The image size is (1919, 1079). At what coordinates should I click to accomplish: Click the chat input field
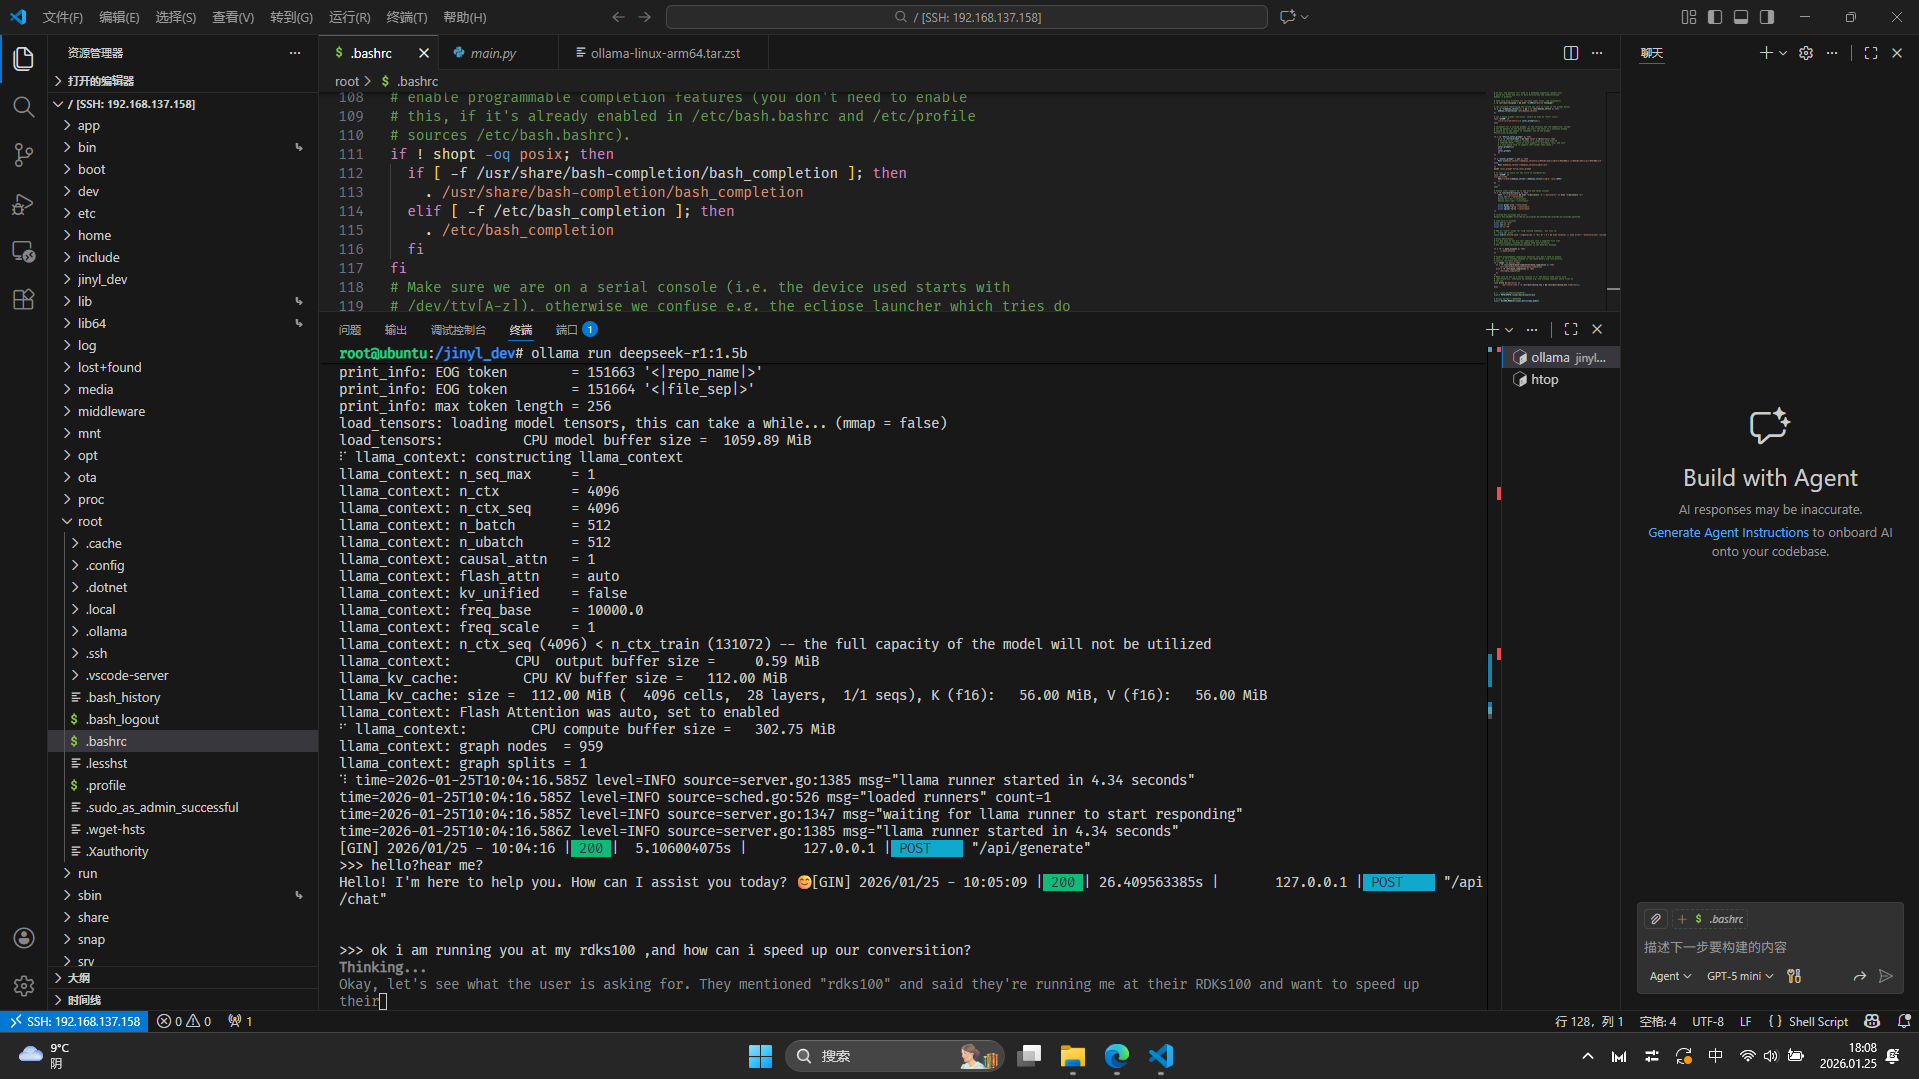click(1770, 947)
